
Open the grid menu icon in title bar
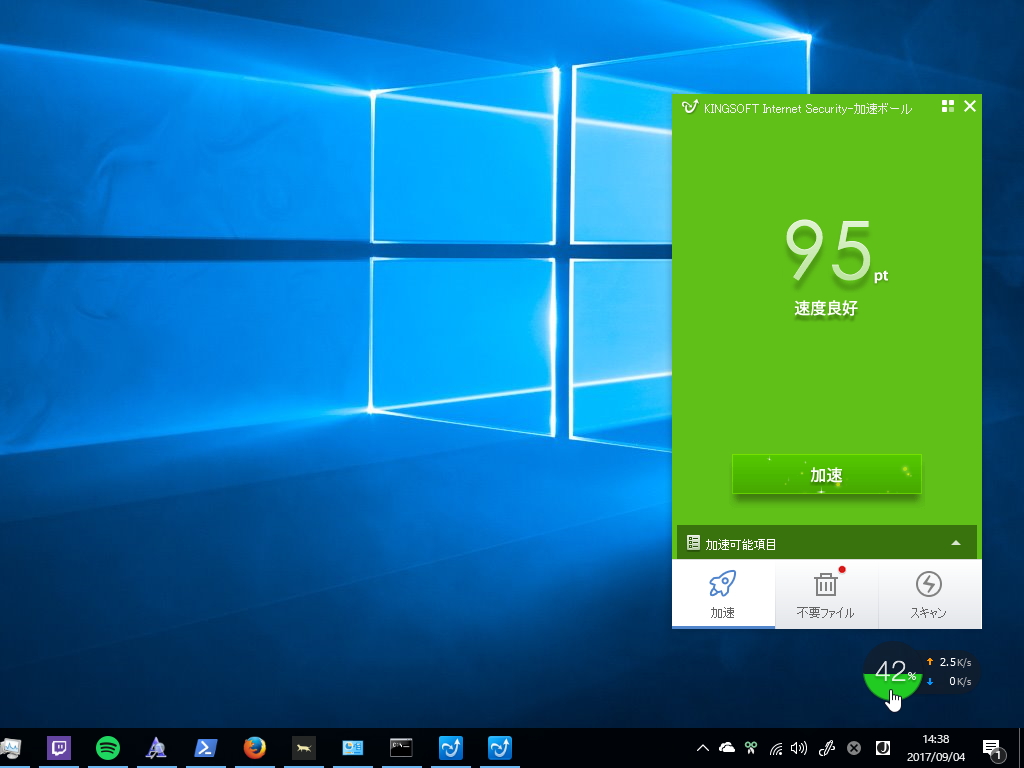click(x=948, y=106)
